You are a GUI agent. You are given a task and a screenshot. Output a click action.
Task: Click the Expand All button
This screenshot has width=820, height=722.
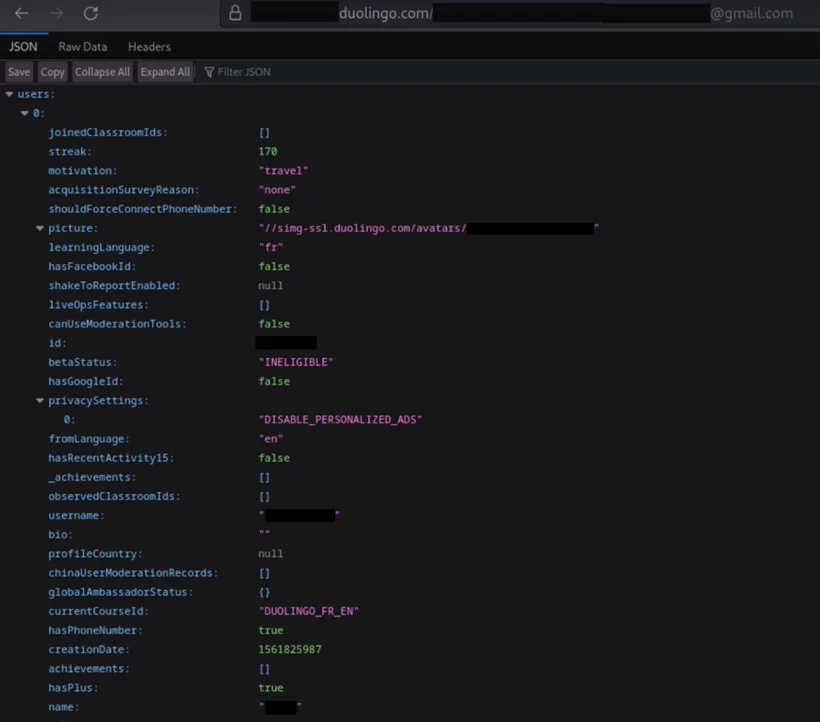pyautogui.click(x=165, y=72)
